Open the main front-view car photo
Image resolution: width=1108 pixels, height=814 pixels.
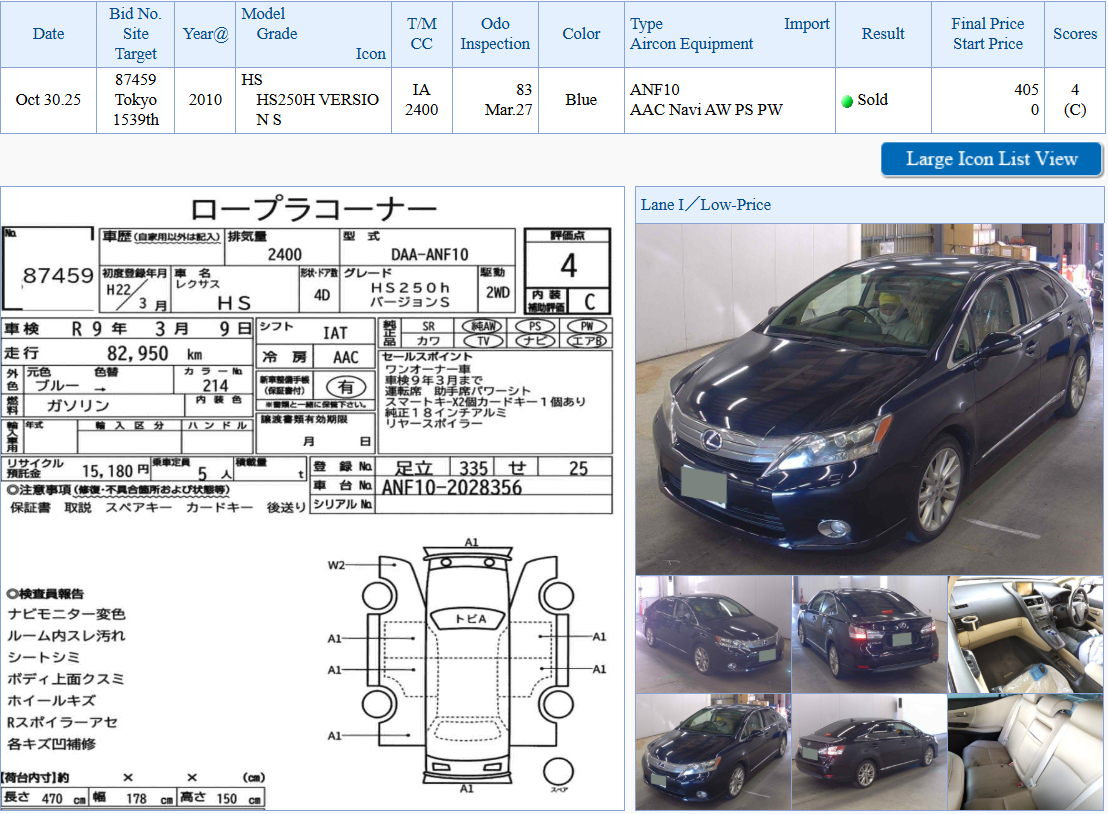click(x=868, y=398)
